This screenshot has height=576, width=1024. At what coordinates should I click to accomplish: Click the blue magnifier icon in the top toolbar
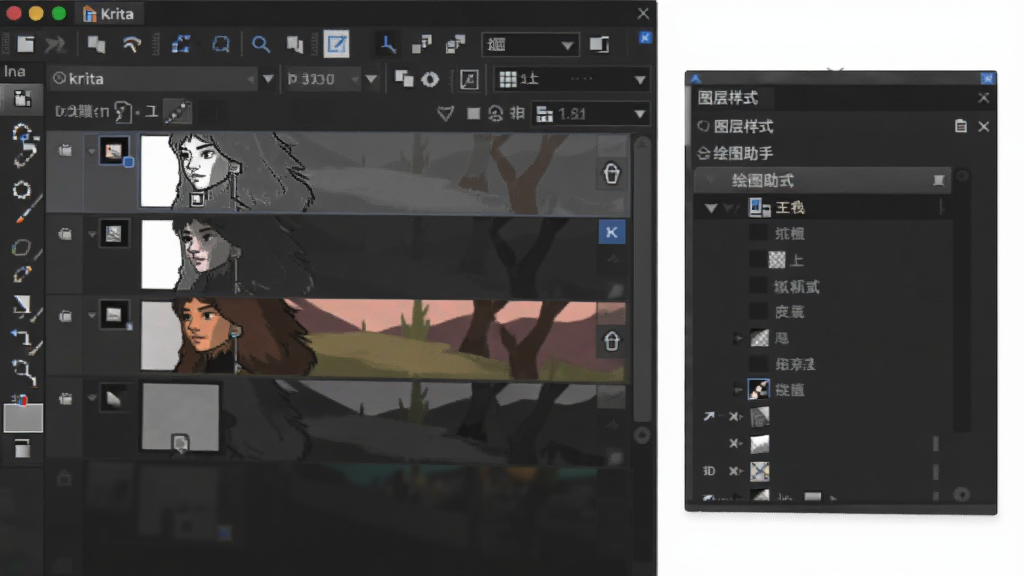click(x=261, y=44)
